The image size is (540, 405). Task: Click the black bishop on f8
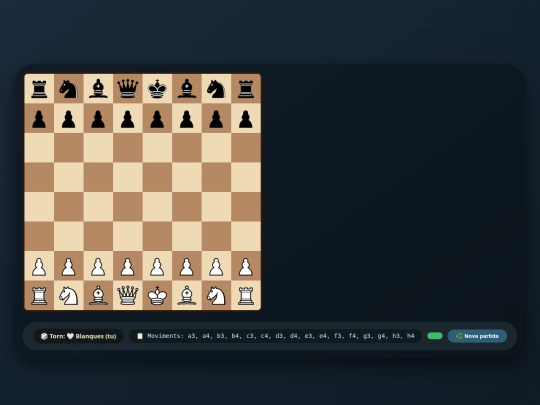pyautogui.click(x=187, y=89)
